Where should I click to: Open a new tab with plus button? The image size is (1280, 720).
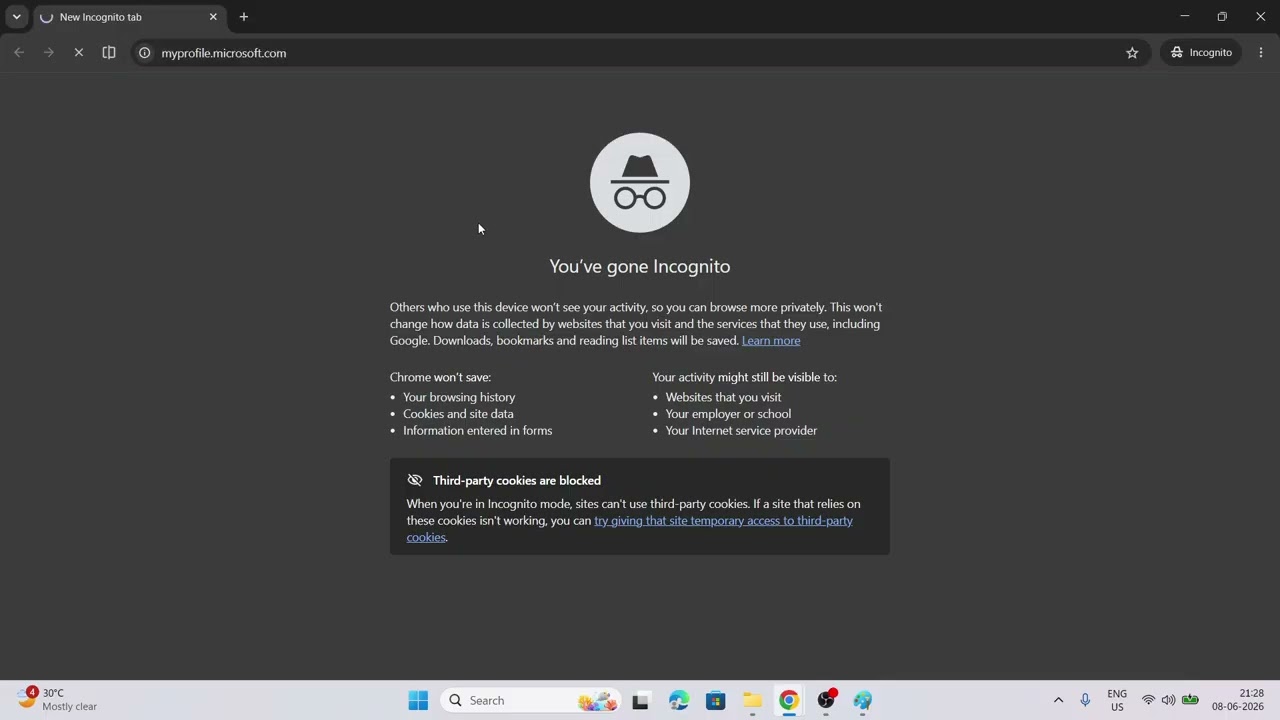(243, 17)
